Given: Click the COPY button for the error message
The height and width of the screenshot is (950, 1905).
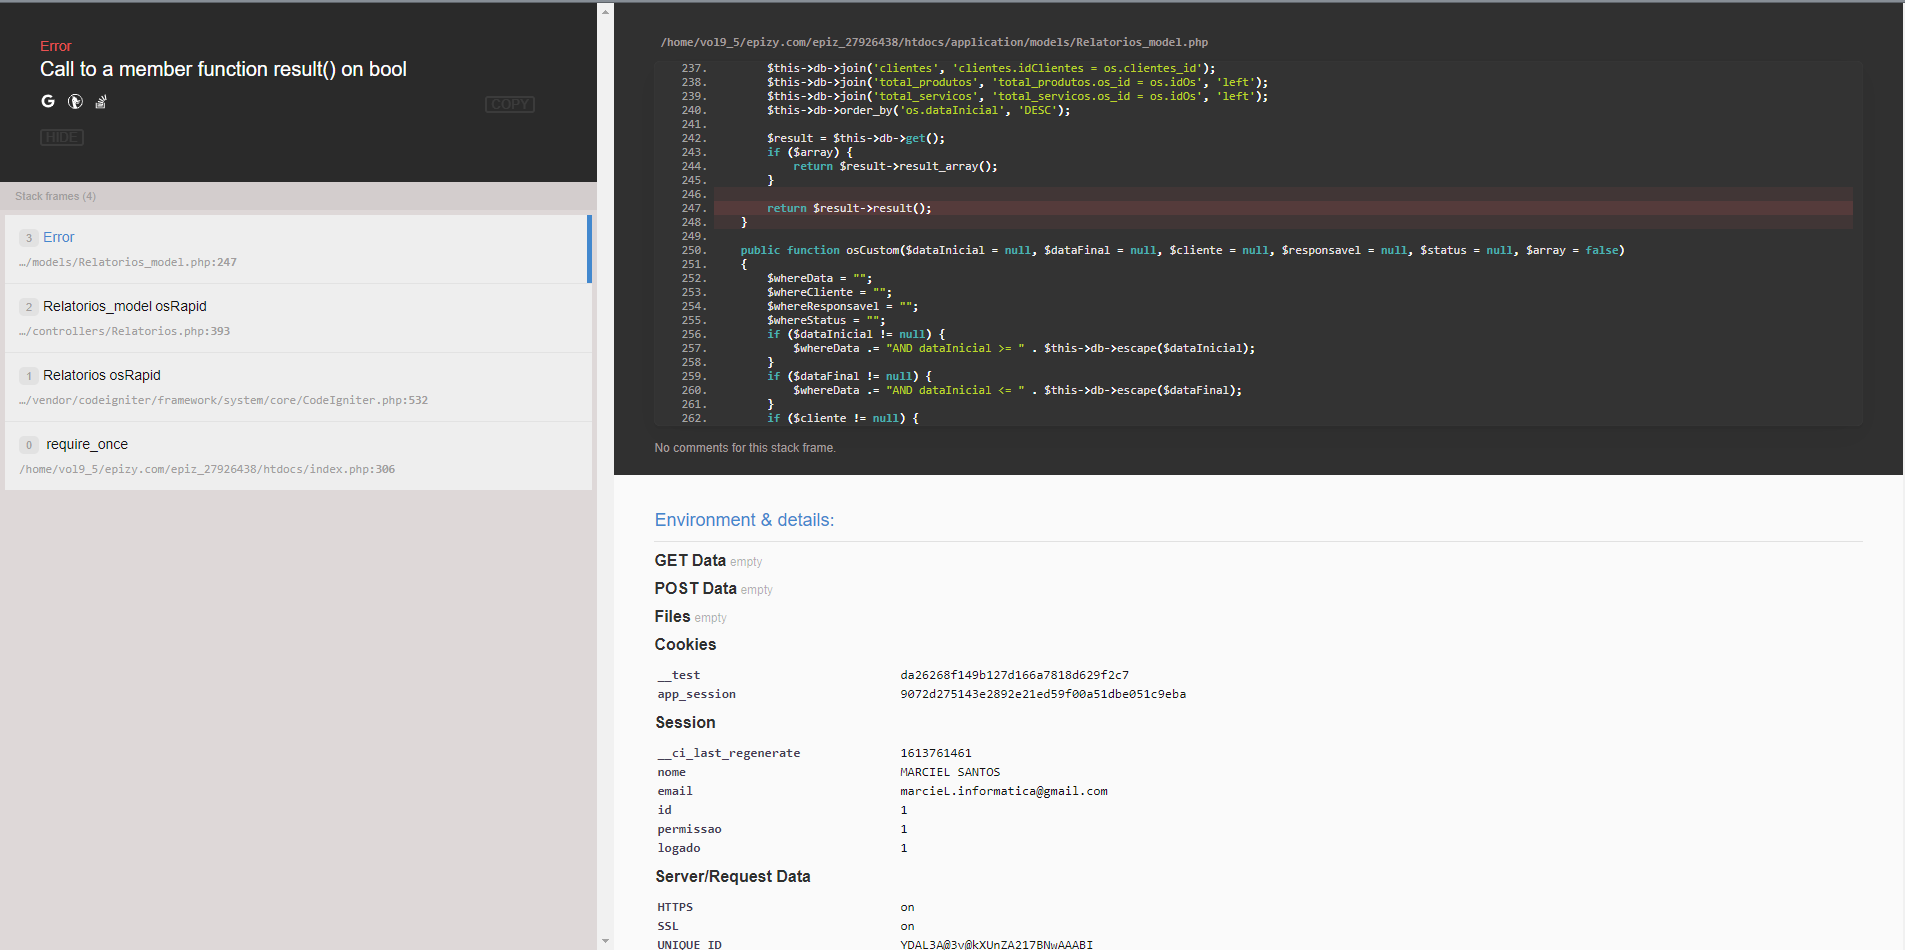Looking at the screenshot, I should (x=510, y=104).
